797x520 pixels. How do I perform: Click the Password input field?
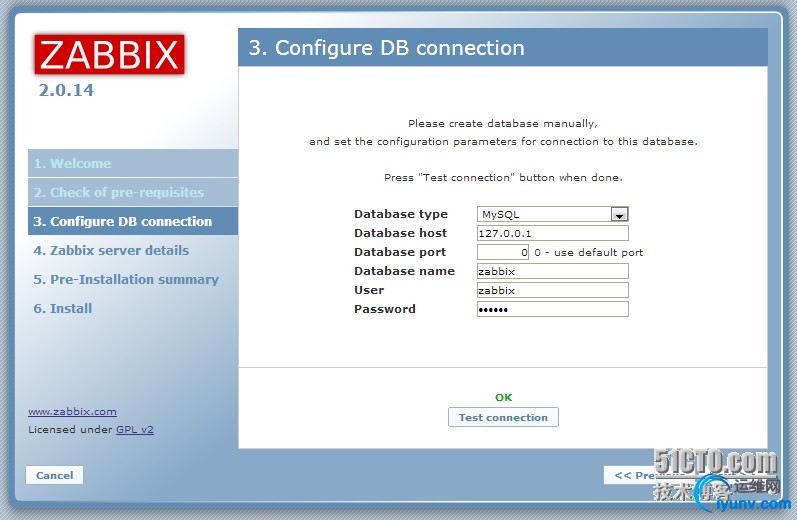[x=553, y=309]
